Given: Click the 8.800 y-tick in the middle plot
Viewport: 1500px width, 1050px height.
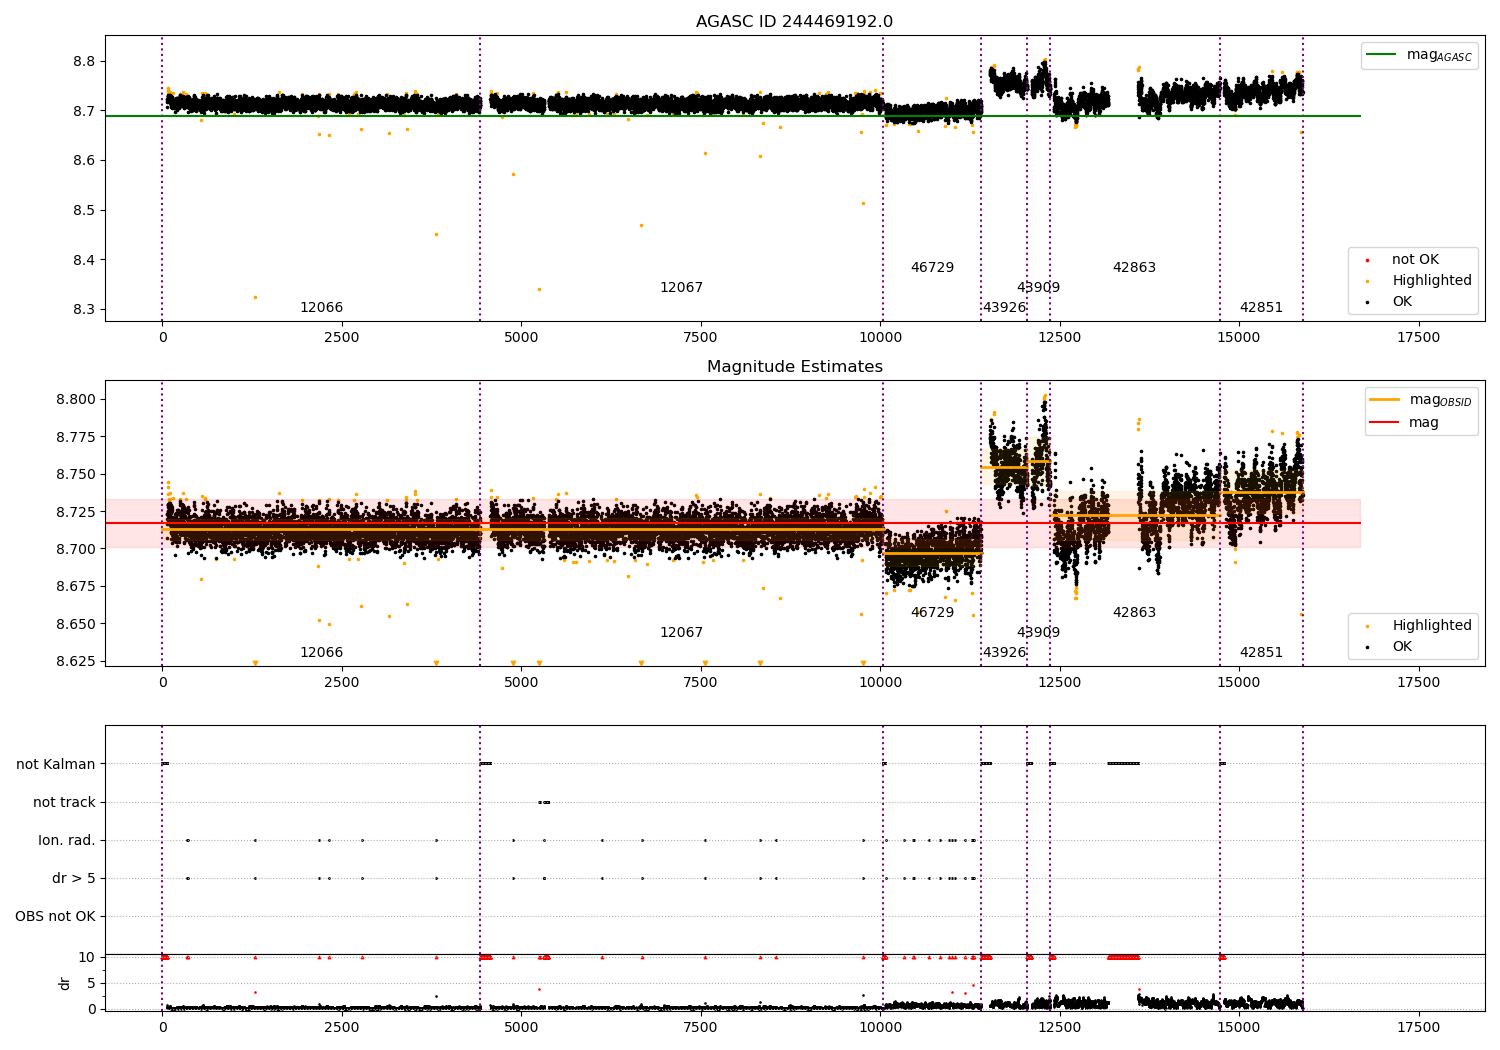Looking at the screenshot, I should click(x=76, y=400).
